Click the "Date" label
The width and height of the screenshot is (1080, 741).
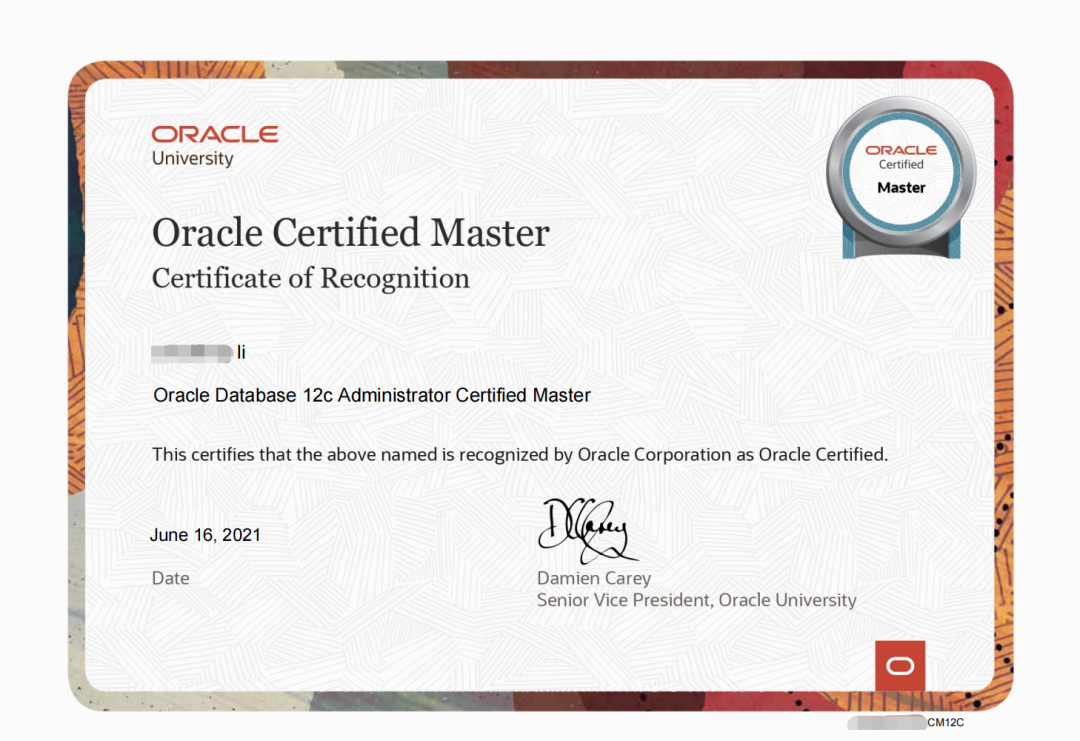coord(170,578)
